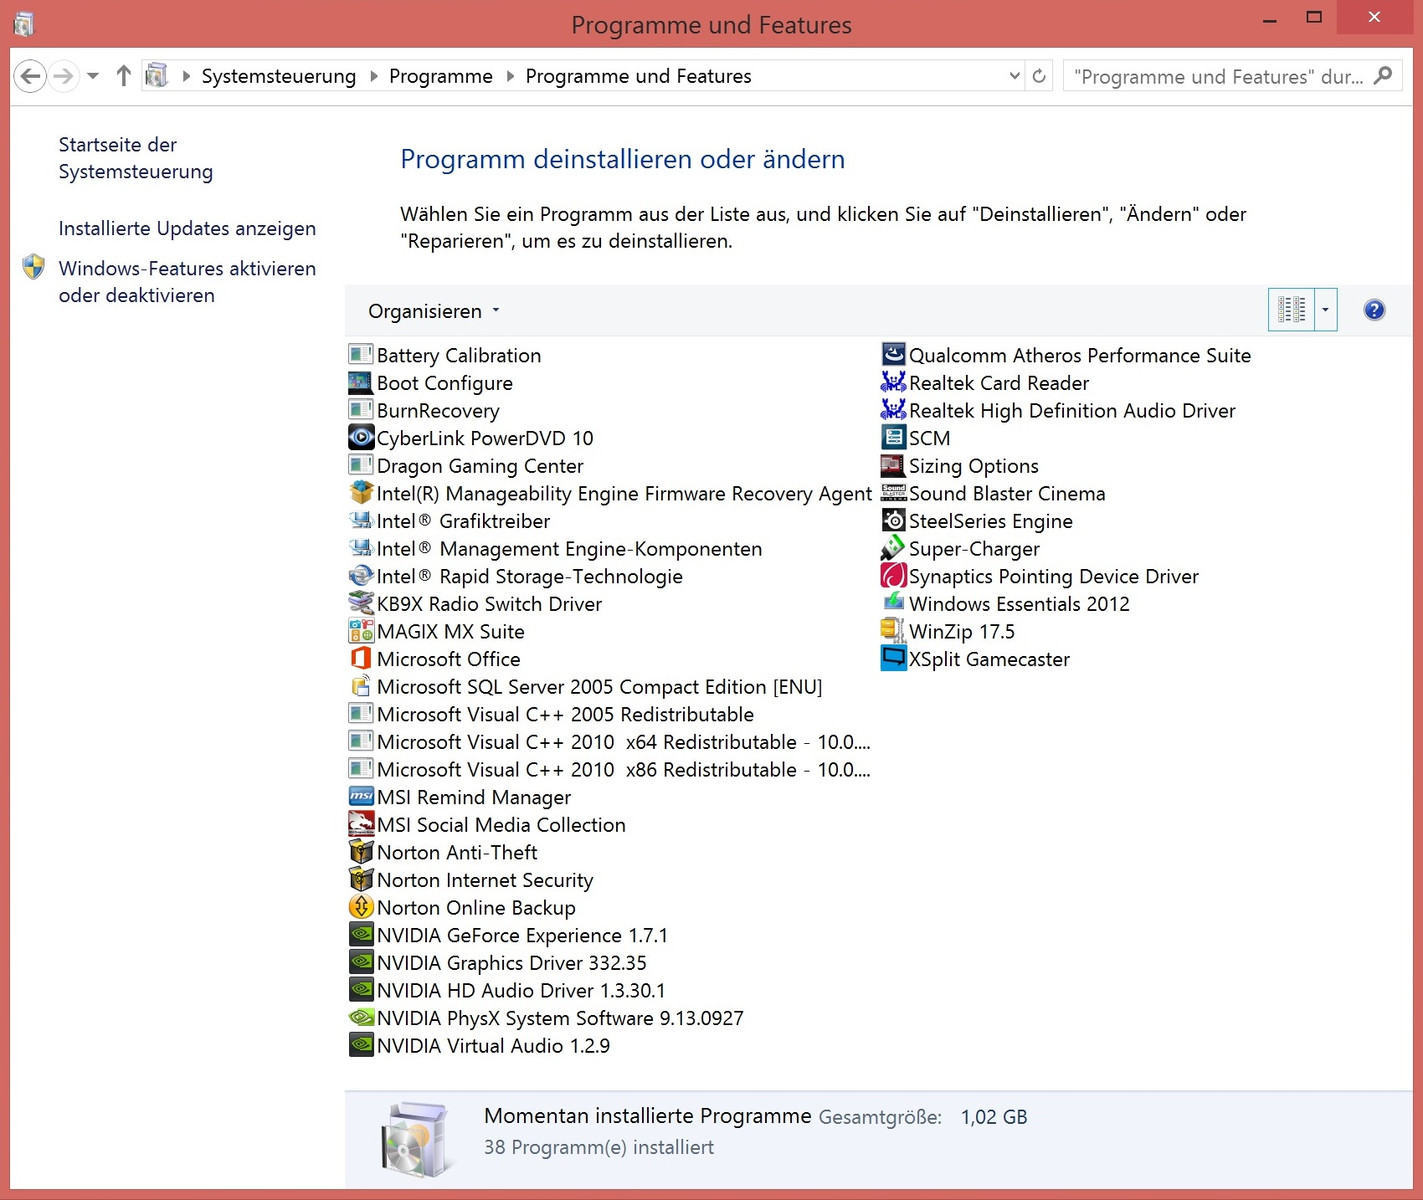Expand the arrow after Systemsteuerung in the breadcrumb

coord(374,76)
